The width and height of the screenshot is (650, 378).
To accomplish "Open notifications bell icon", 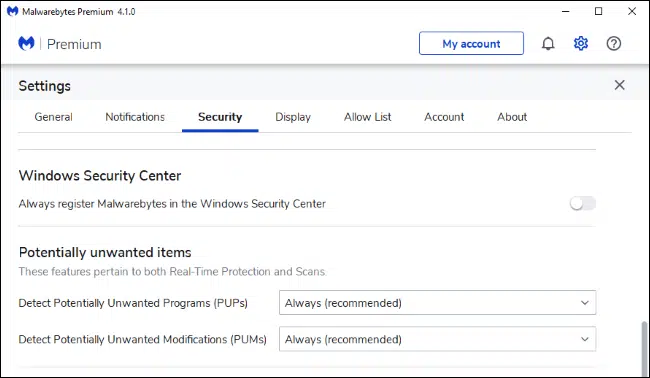I will 548,44.
